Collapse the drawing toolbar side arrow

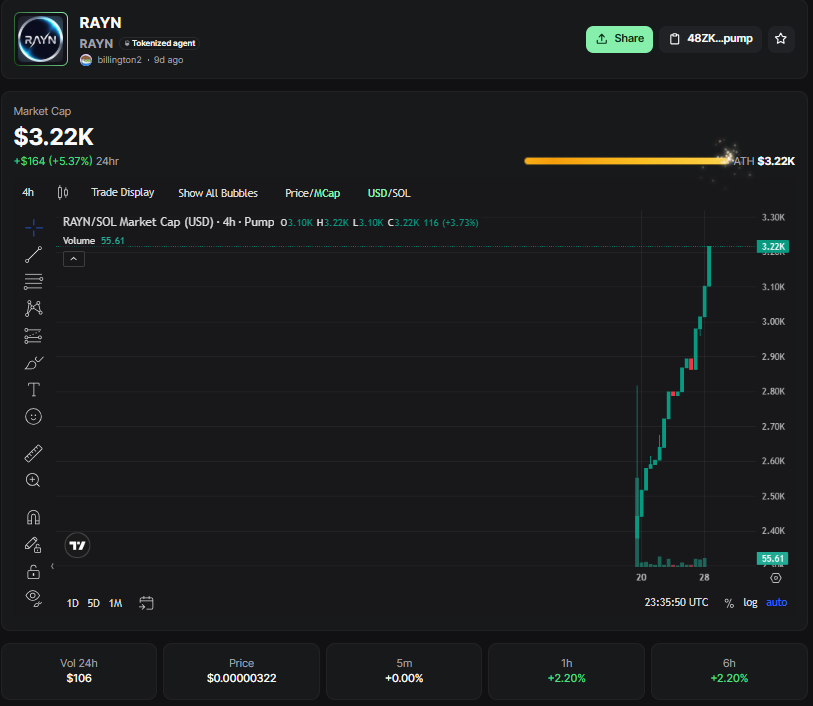[52, 566]
